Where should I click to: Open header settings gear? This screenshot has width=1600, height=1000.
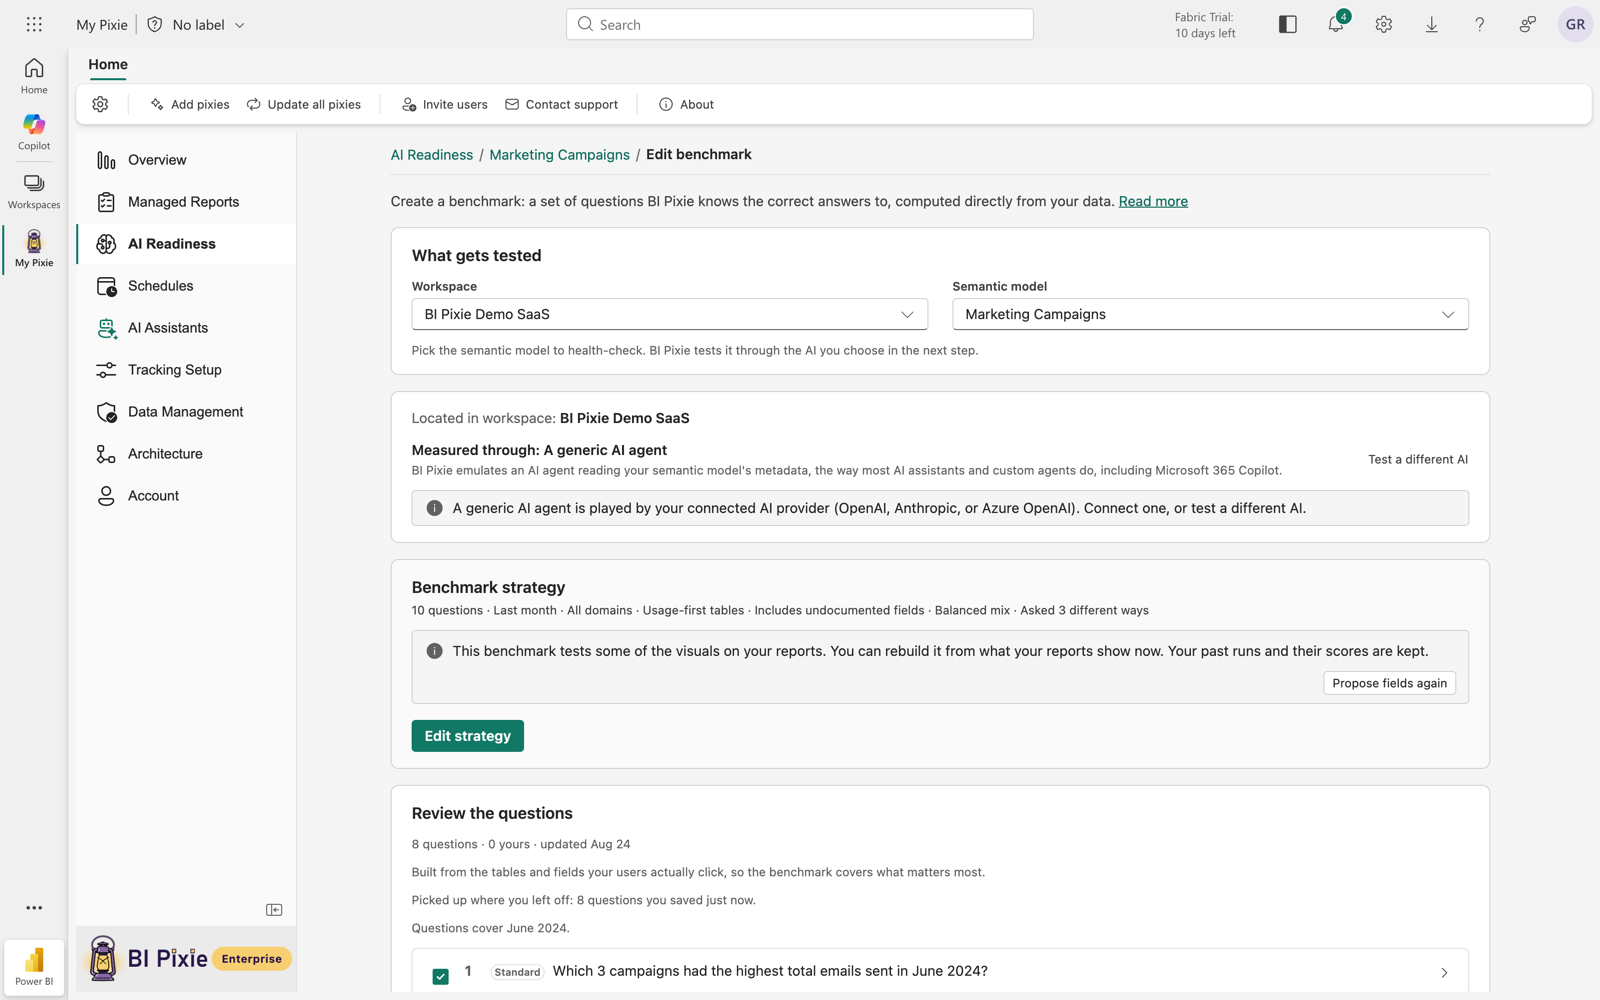[1383, 24]
